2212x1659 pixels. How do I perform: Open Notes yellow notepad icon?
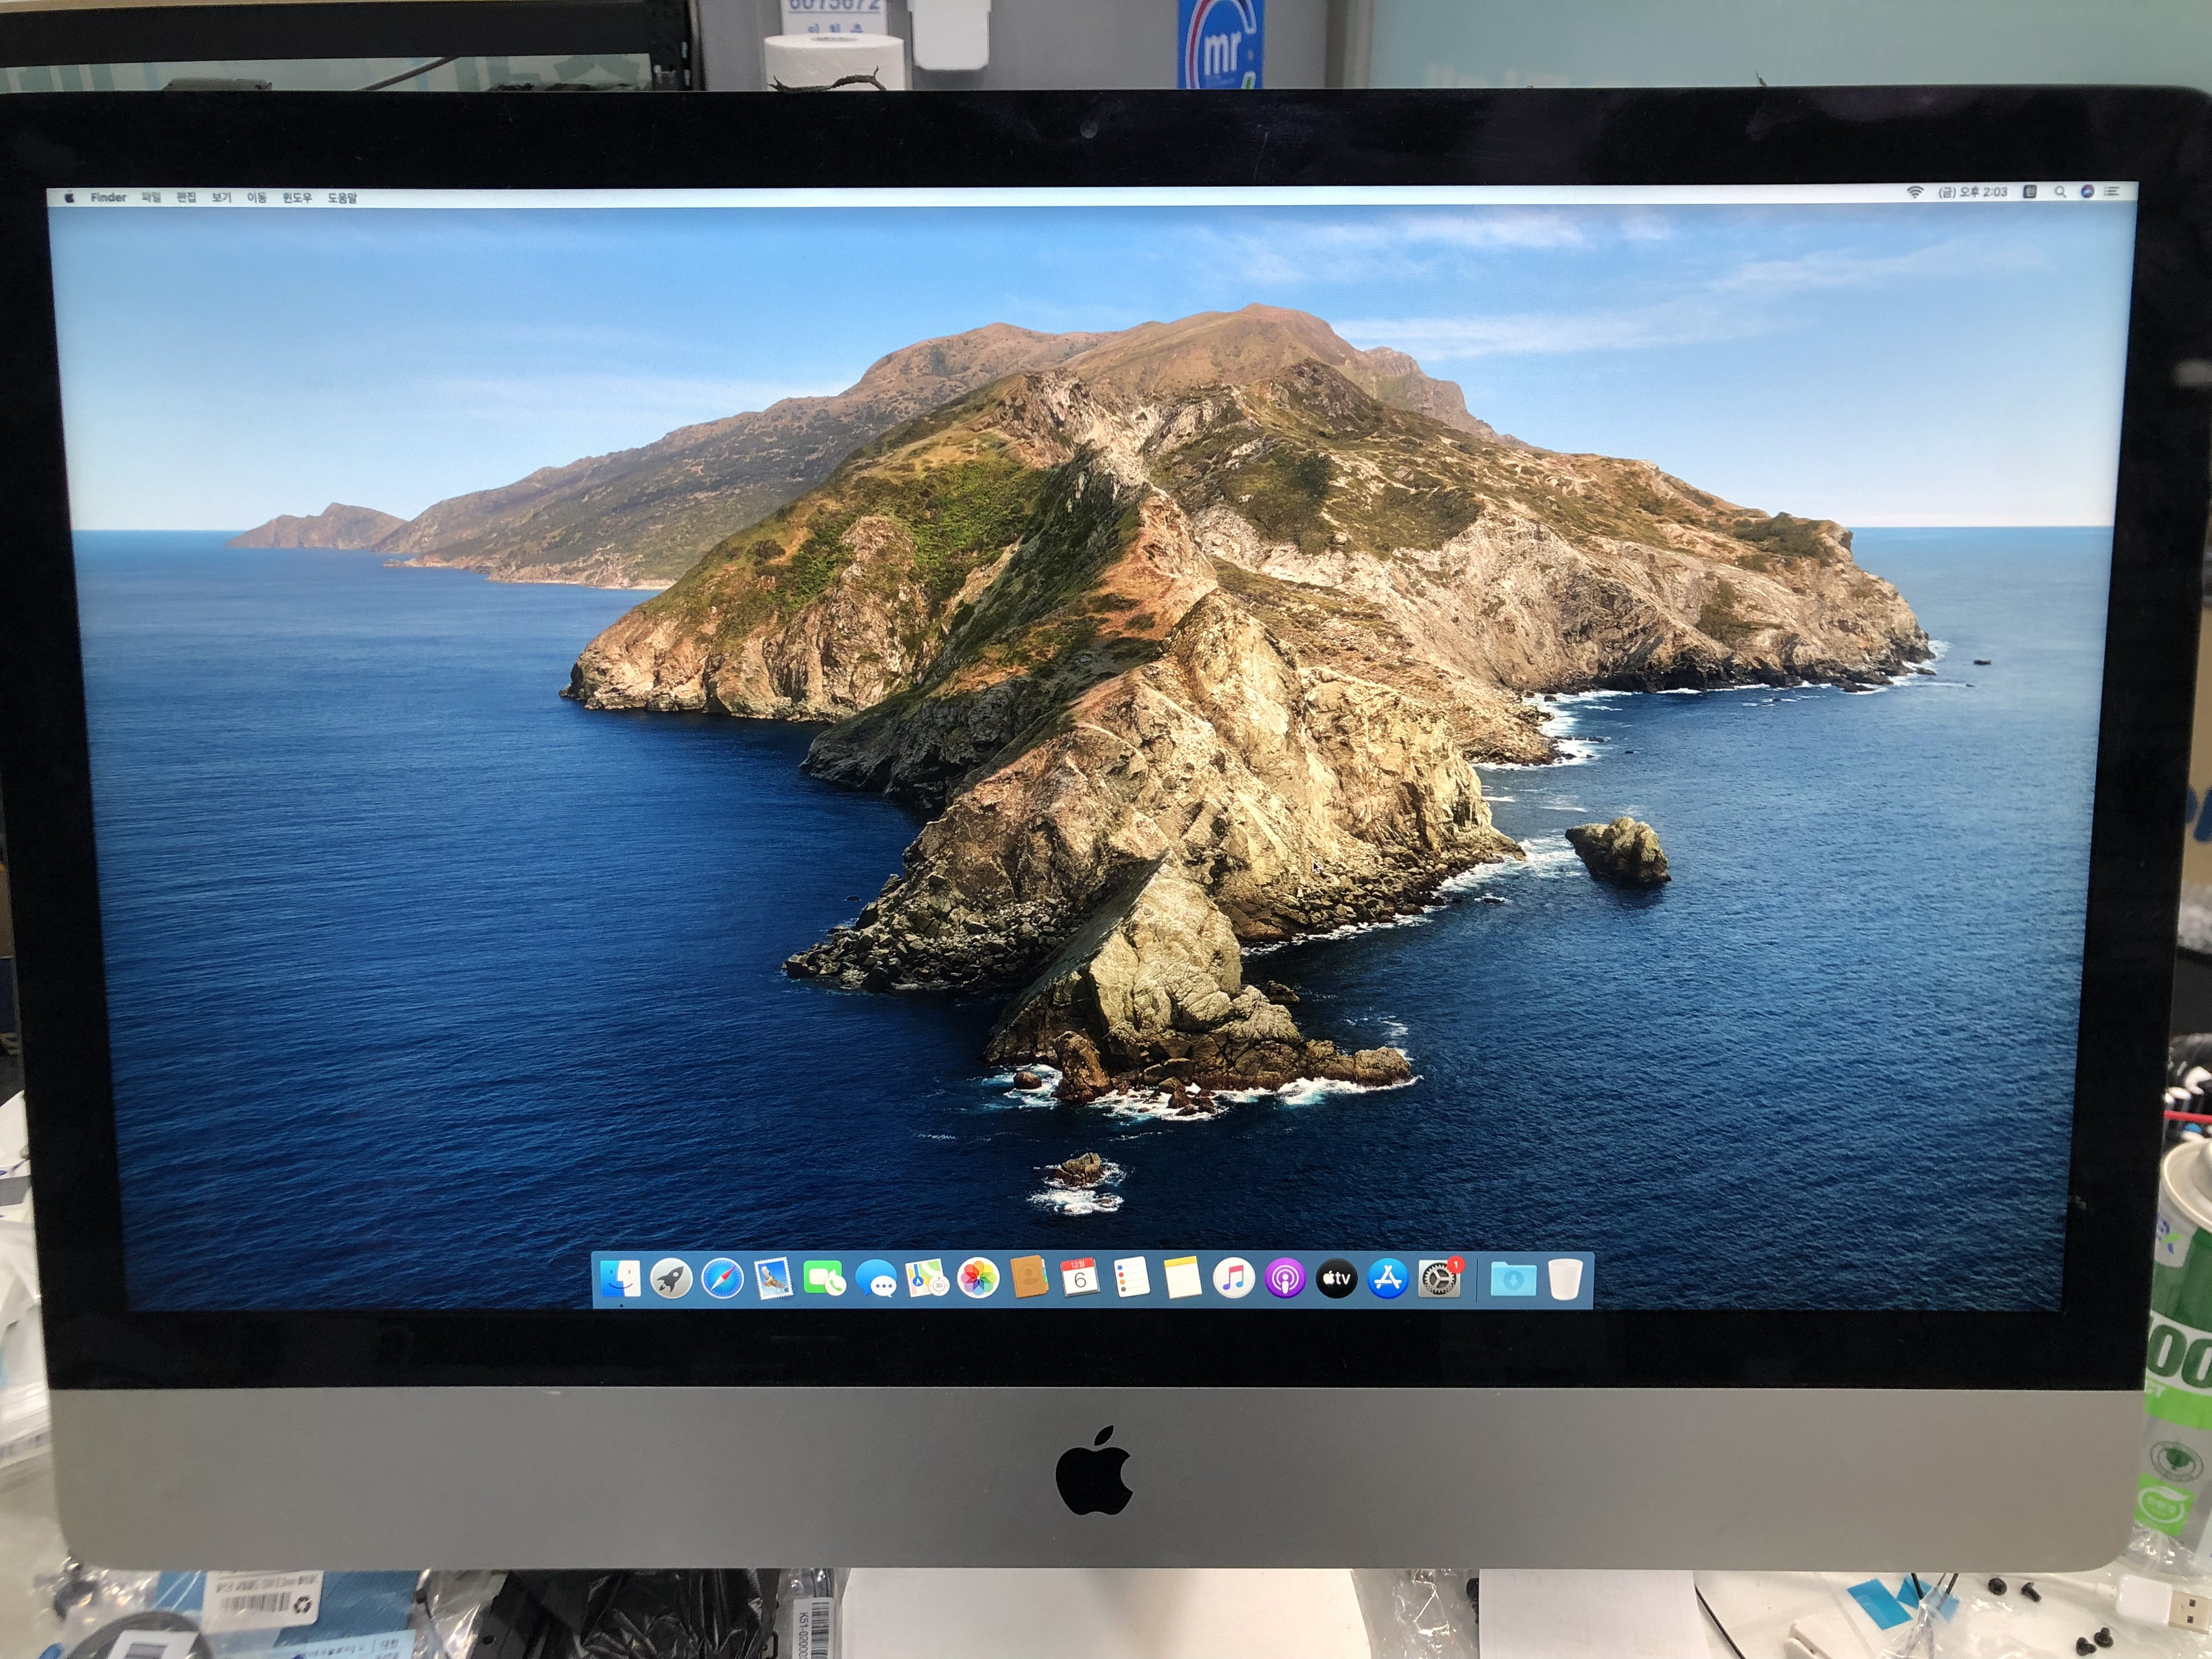pyautogui.click(x=1182, y=1278)
